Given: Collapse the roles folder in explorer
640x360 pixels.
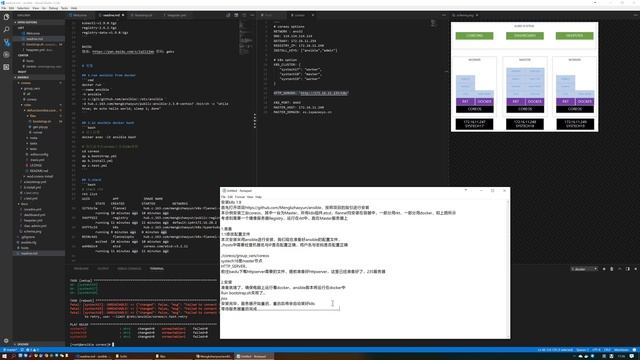Looking at the screenshot, I should click(x=27, y=105).
